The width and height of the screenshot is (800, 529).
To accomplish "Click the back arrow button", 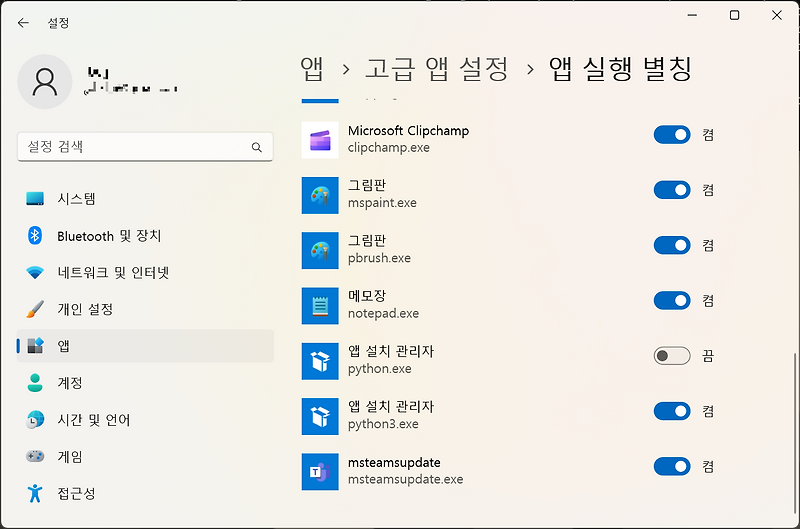I will point(23,23).
